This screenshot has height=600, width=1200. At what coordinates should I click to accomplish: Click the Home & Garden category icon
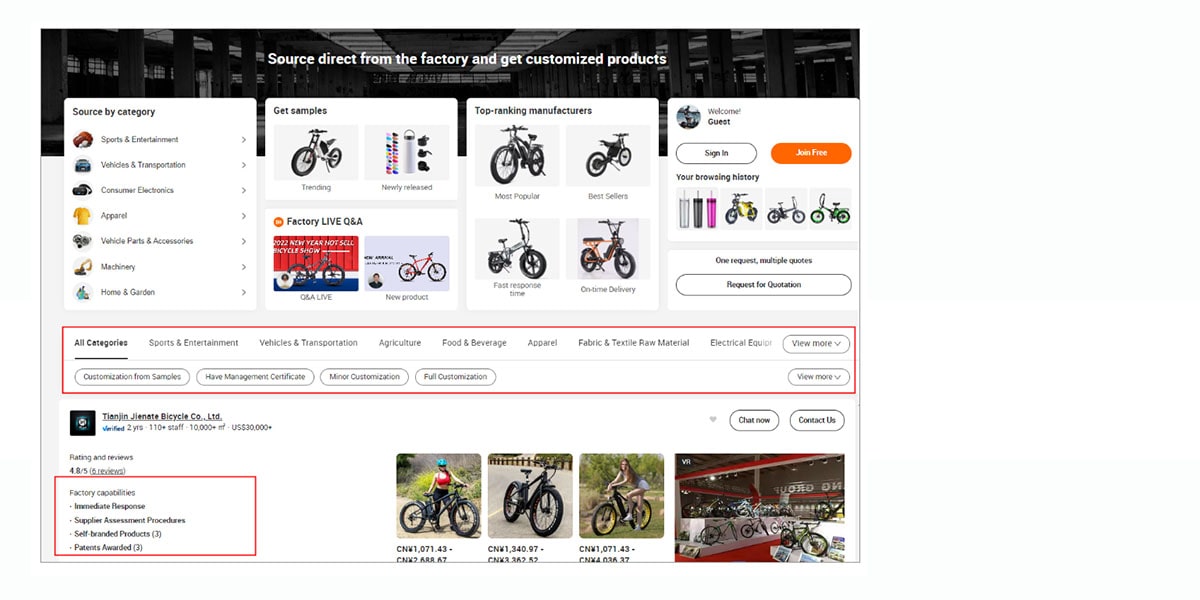pyautogui.click(x=83, y=292)
